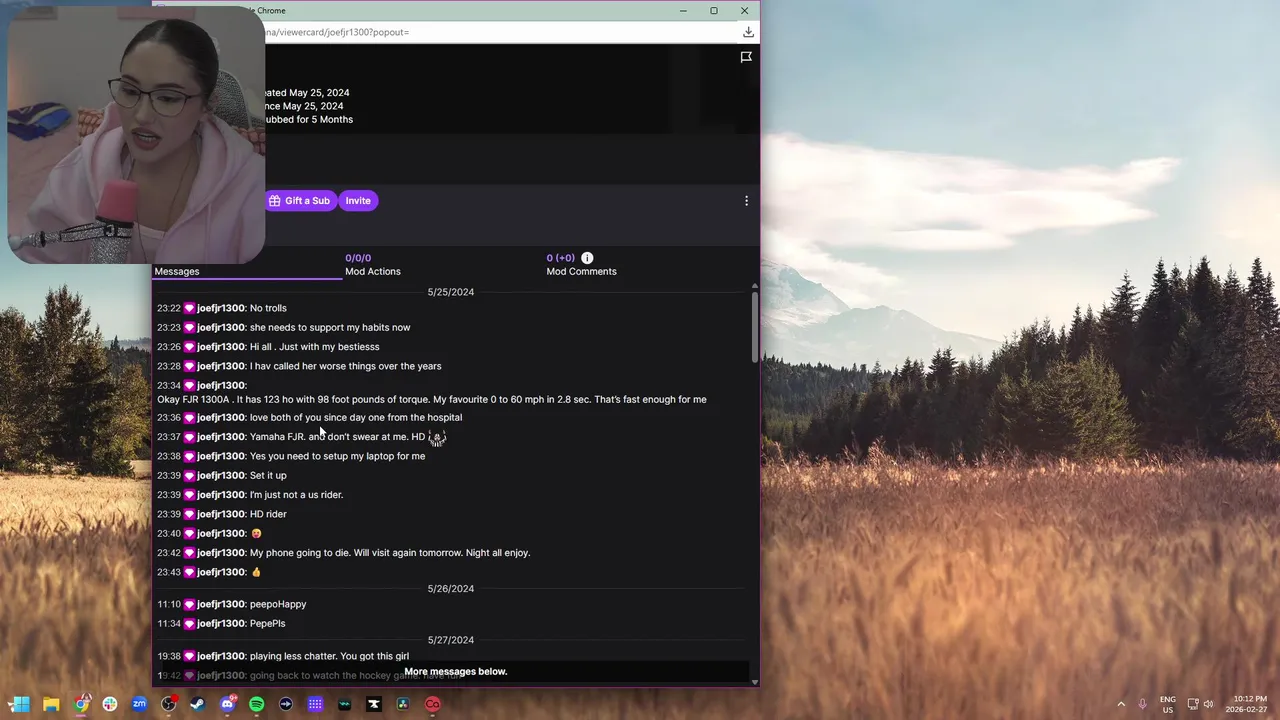Click the Invite button
The image size is (1280, 720).
(358, 201)
